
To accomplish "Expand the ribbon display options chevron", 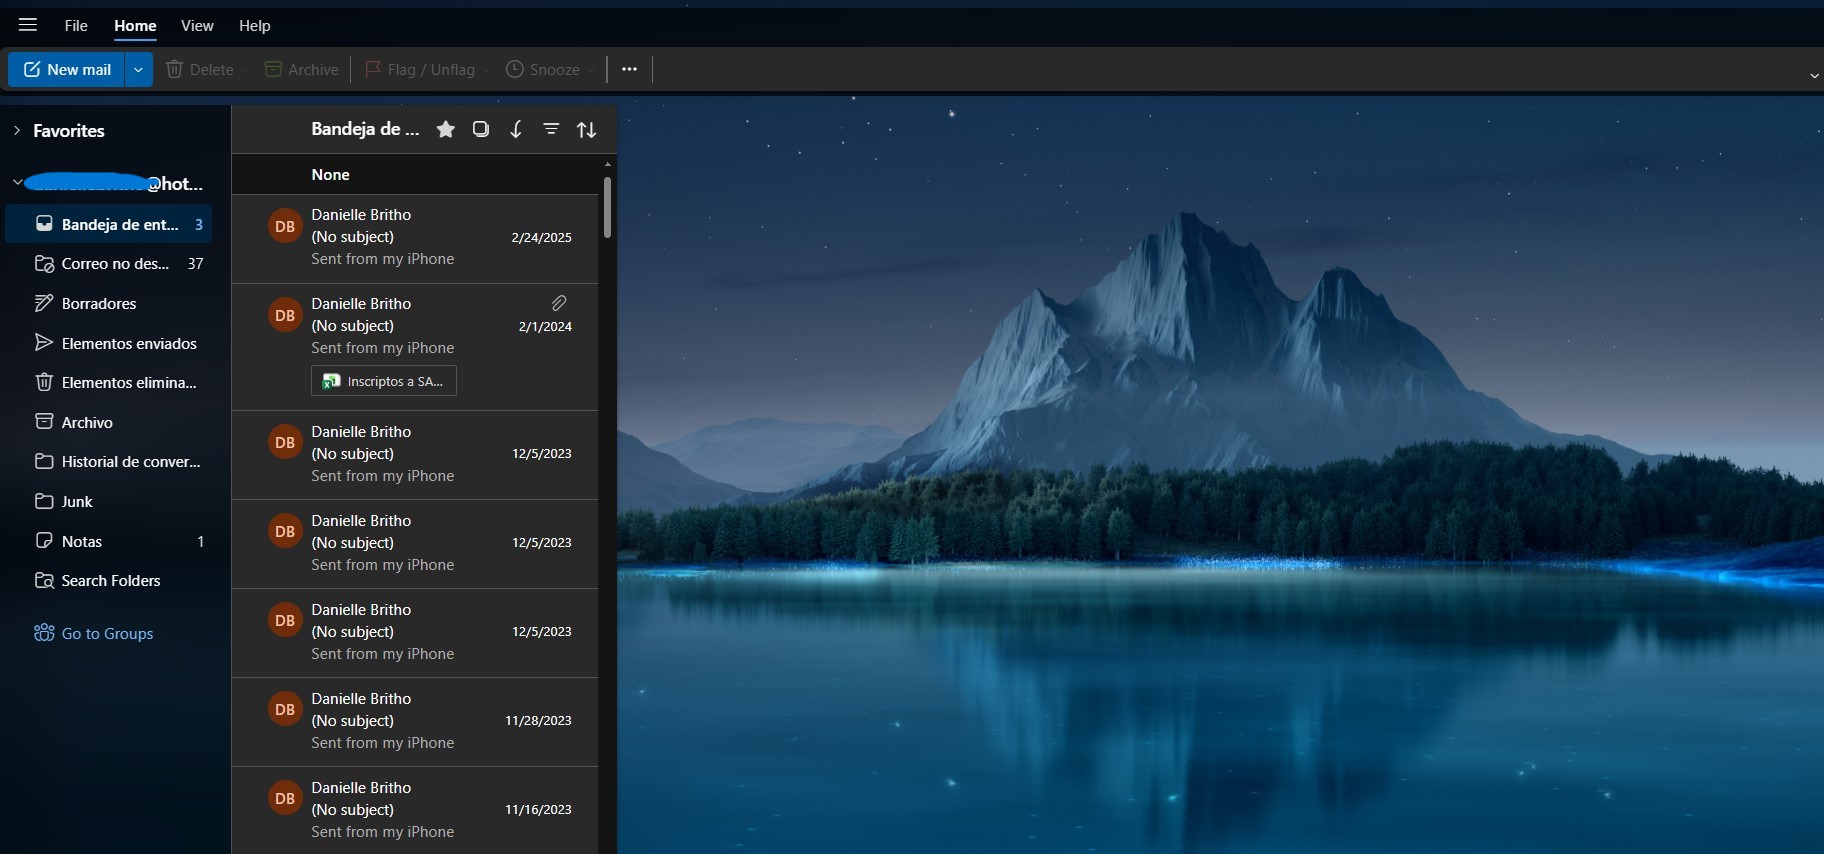I will point(1814,76).
